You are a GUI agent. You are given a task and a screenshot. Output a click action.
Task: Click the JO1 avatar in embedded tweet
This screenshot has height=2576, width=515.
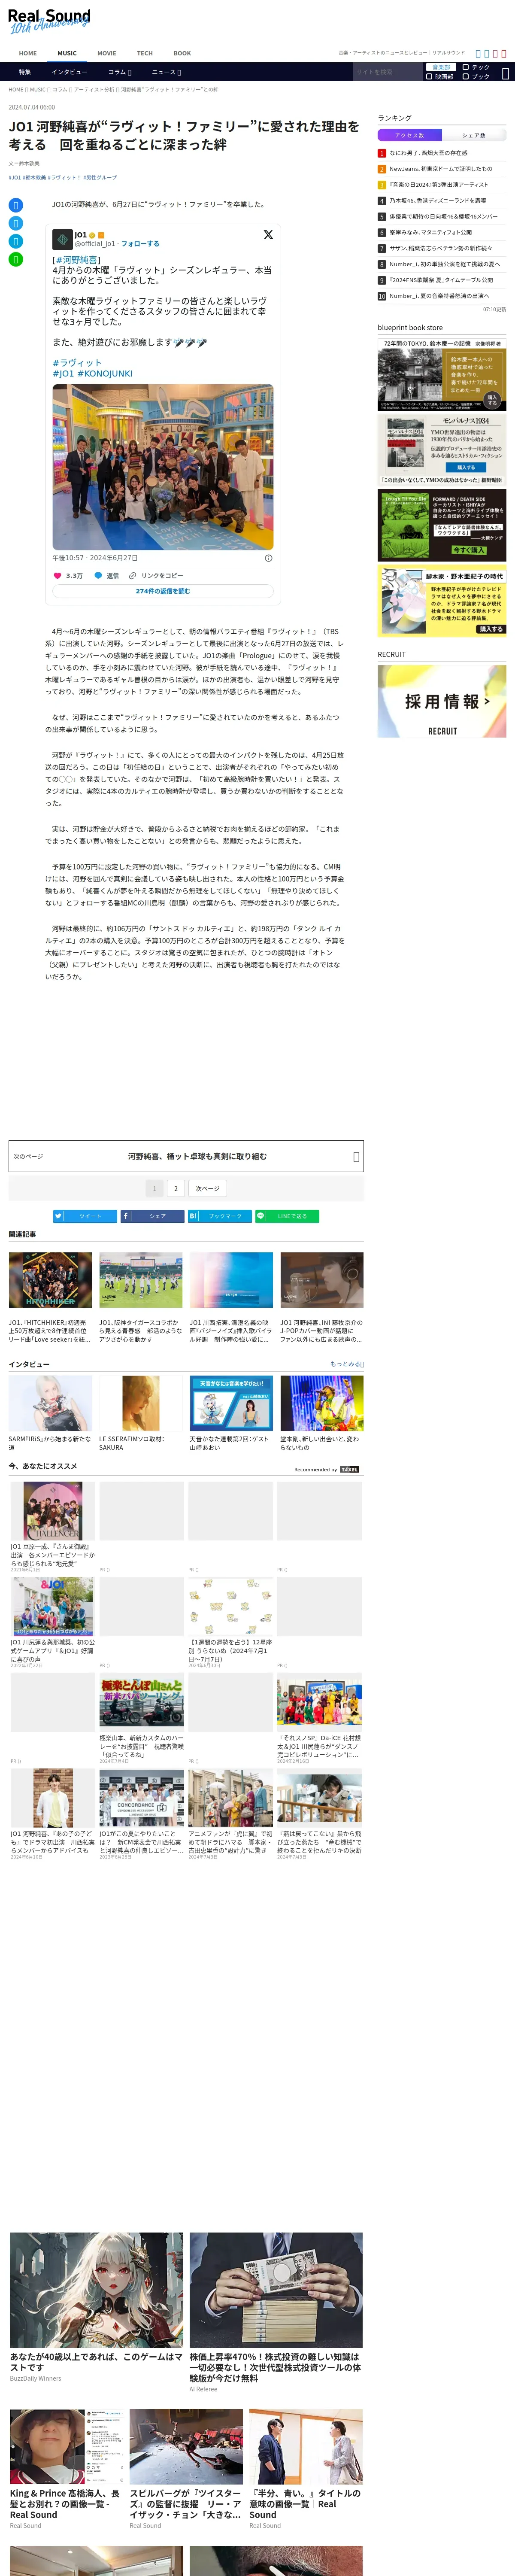[62, 239]
